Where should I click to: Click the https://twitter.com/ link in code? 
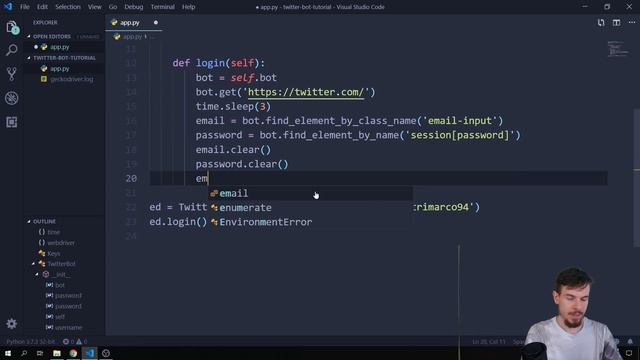pos(306,92)
